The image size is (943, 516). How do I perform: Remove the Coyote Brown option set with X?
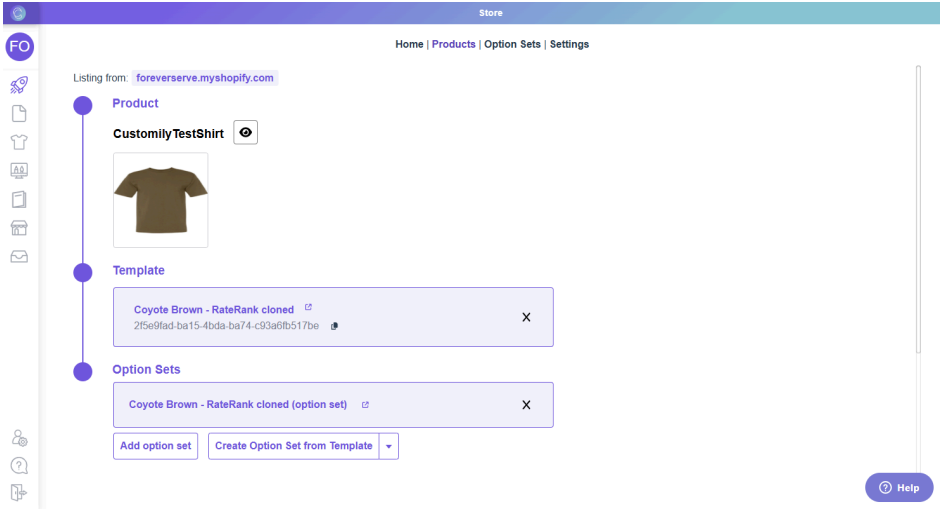click(x=526, y=405)
